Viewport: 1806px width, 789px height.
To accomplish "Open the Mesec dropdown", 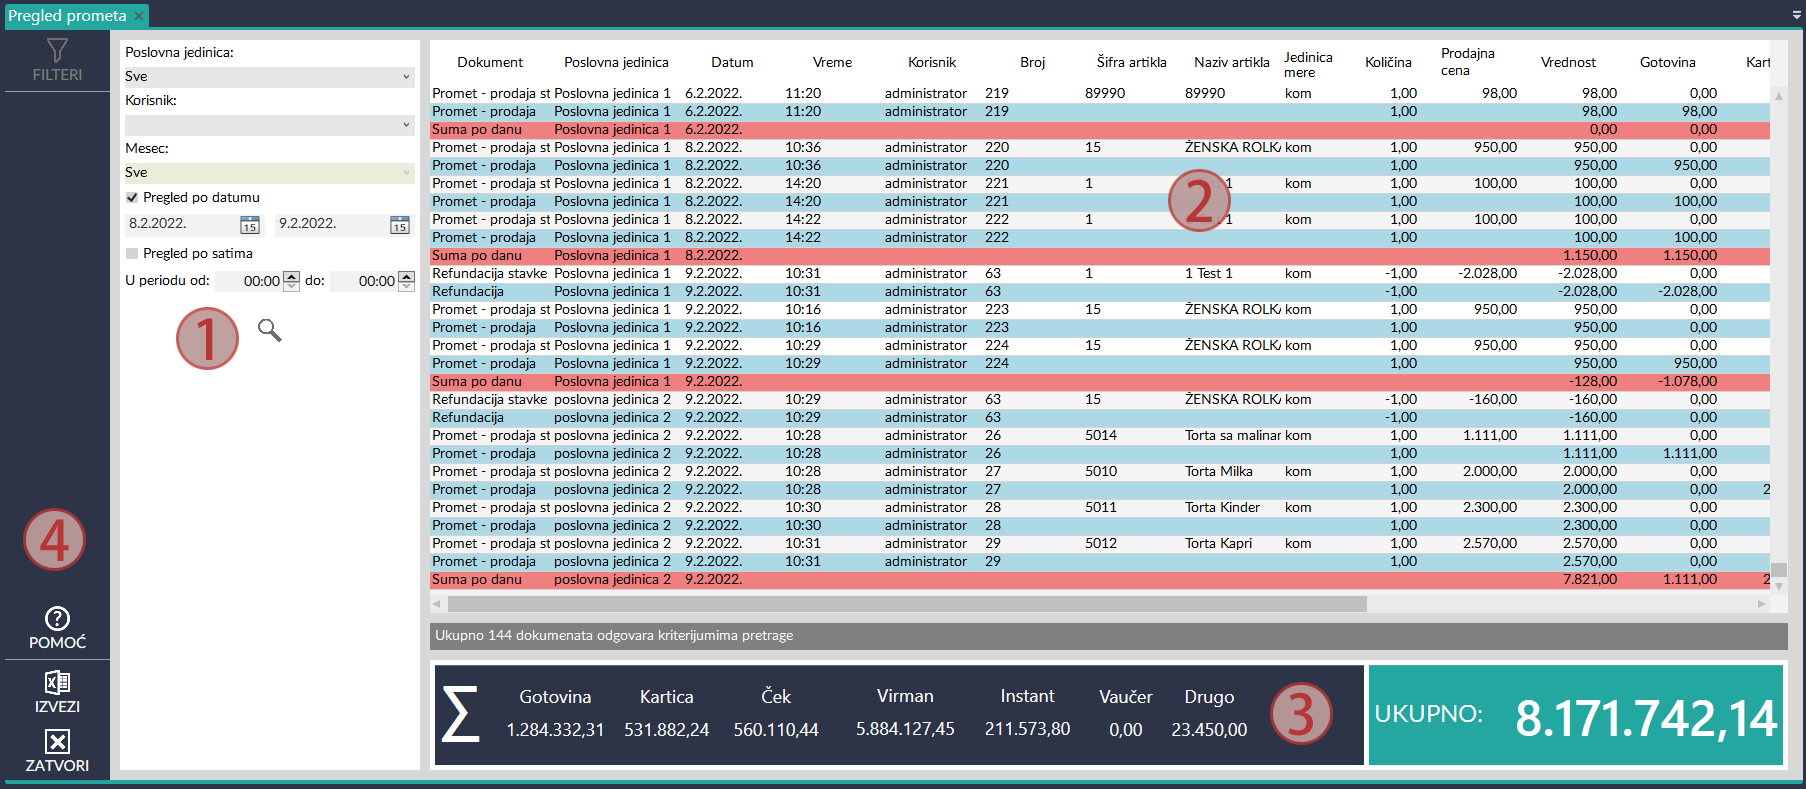I will 406,173.
